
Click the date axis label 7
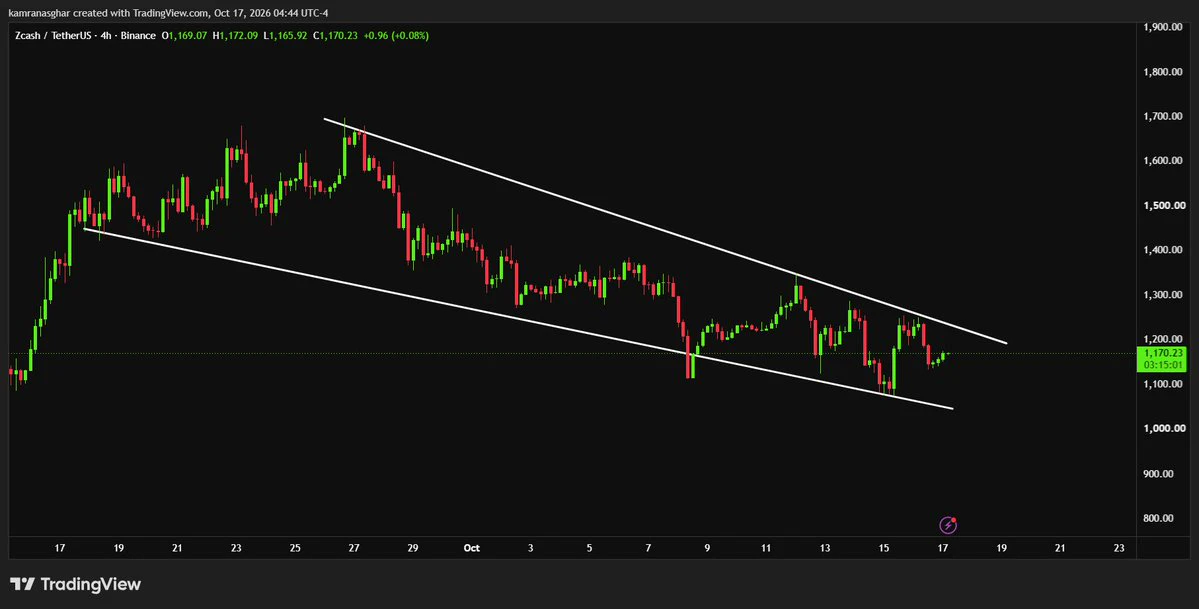tap(648, 548)
